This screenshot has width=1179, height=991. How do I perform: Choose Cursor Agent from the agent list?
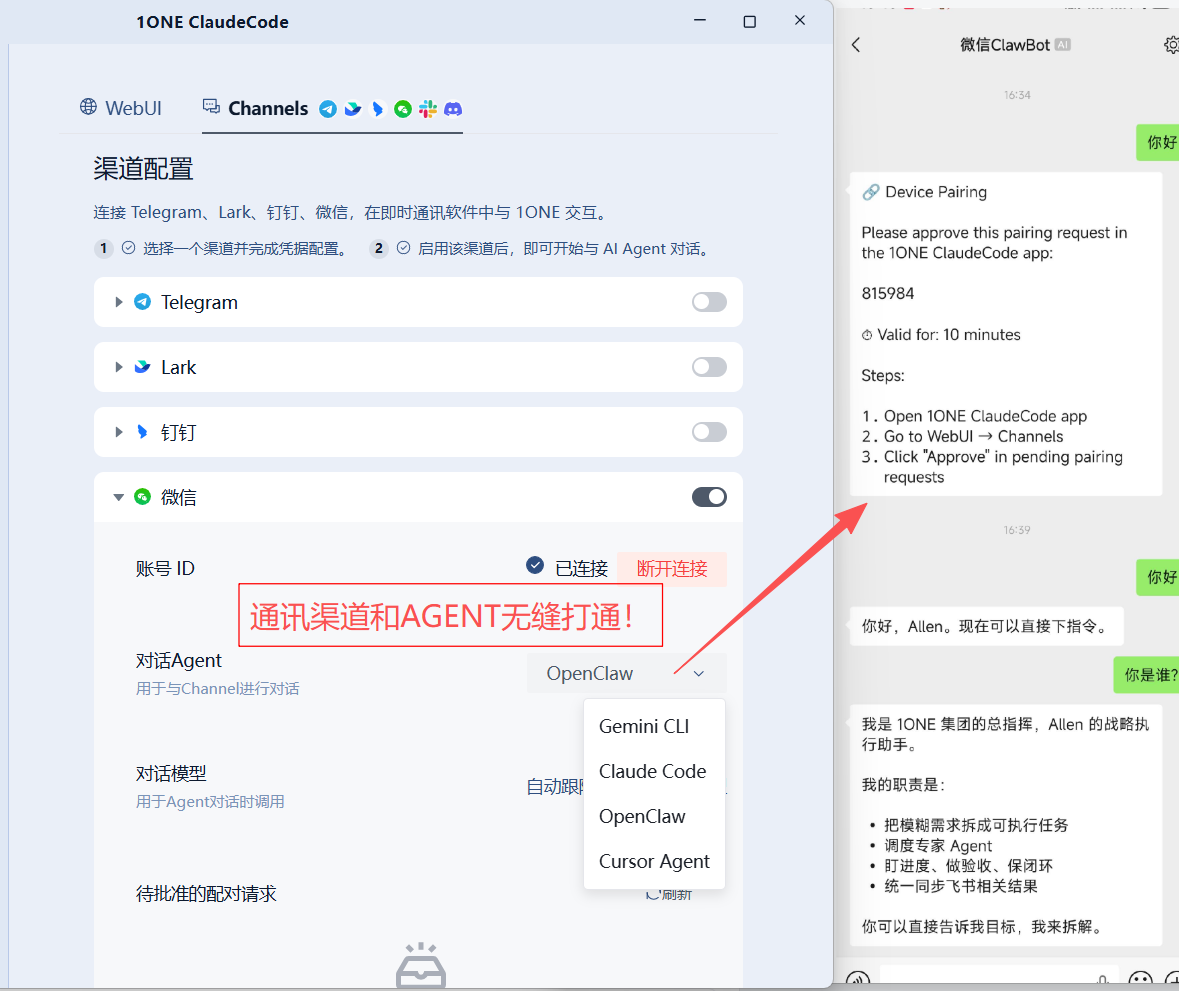[x=654, y=862]
